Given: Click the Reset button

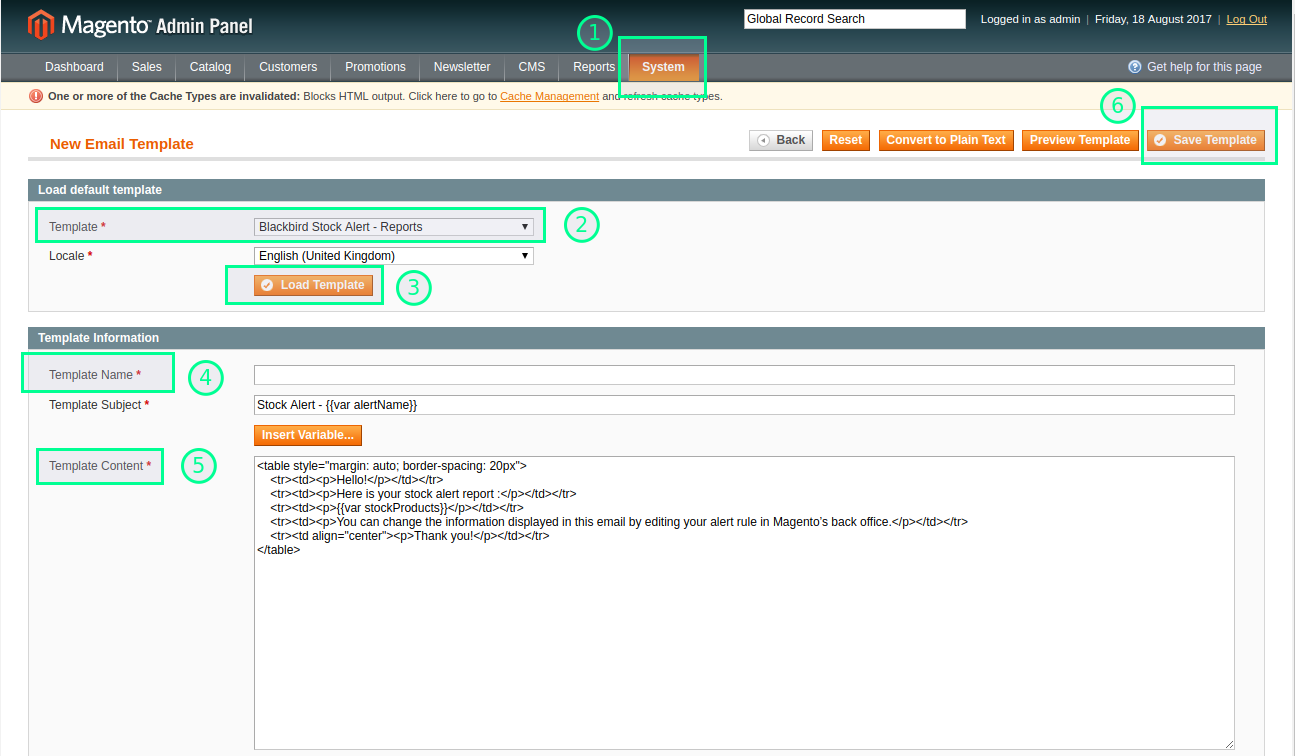Looking at the screenshot, I should click(x=846, y=140).
